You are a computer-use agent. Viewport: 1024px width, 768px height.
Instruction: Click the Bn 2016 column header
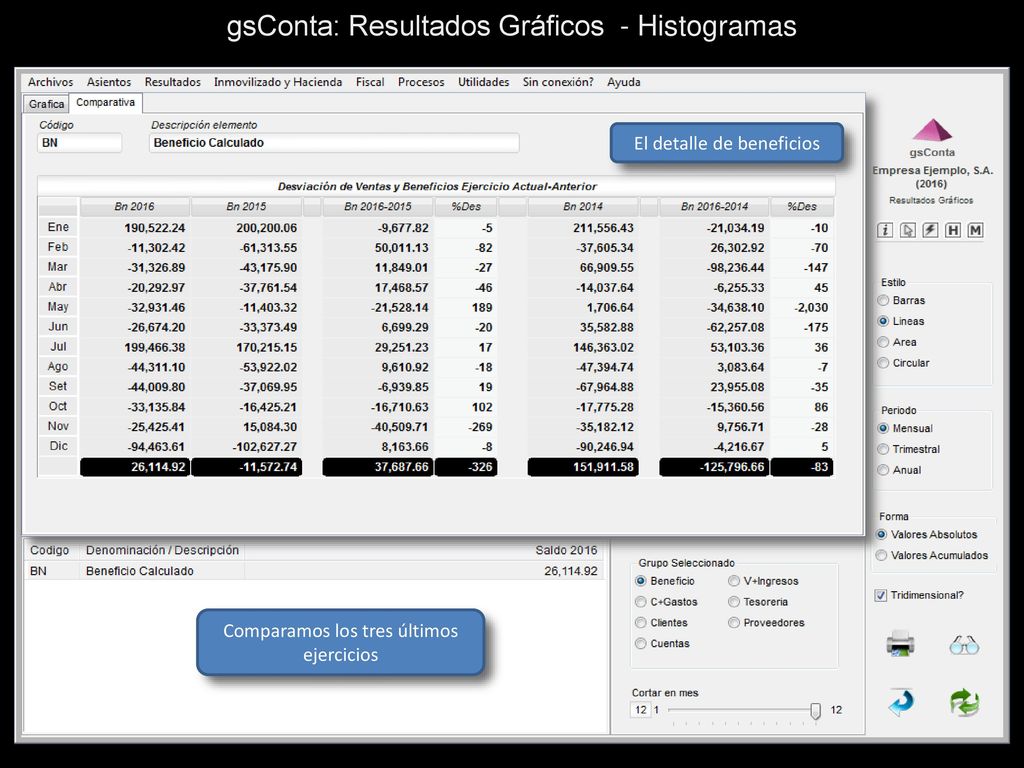(135, 206)
